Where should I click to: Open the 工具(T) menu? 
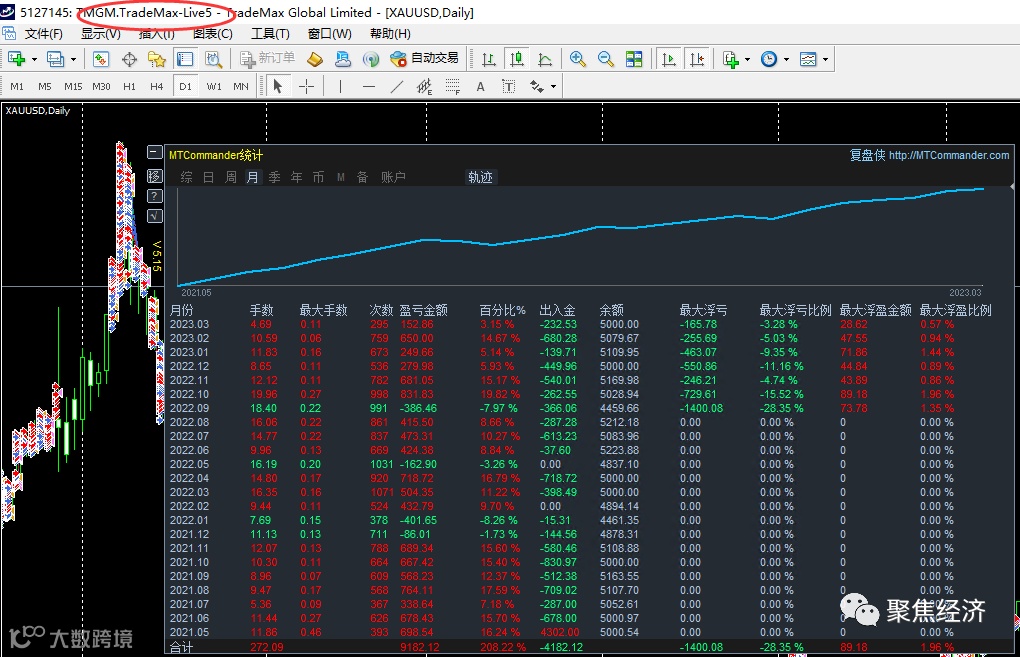point(271,34)
